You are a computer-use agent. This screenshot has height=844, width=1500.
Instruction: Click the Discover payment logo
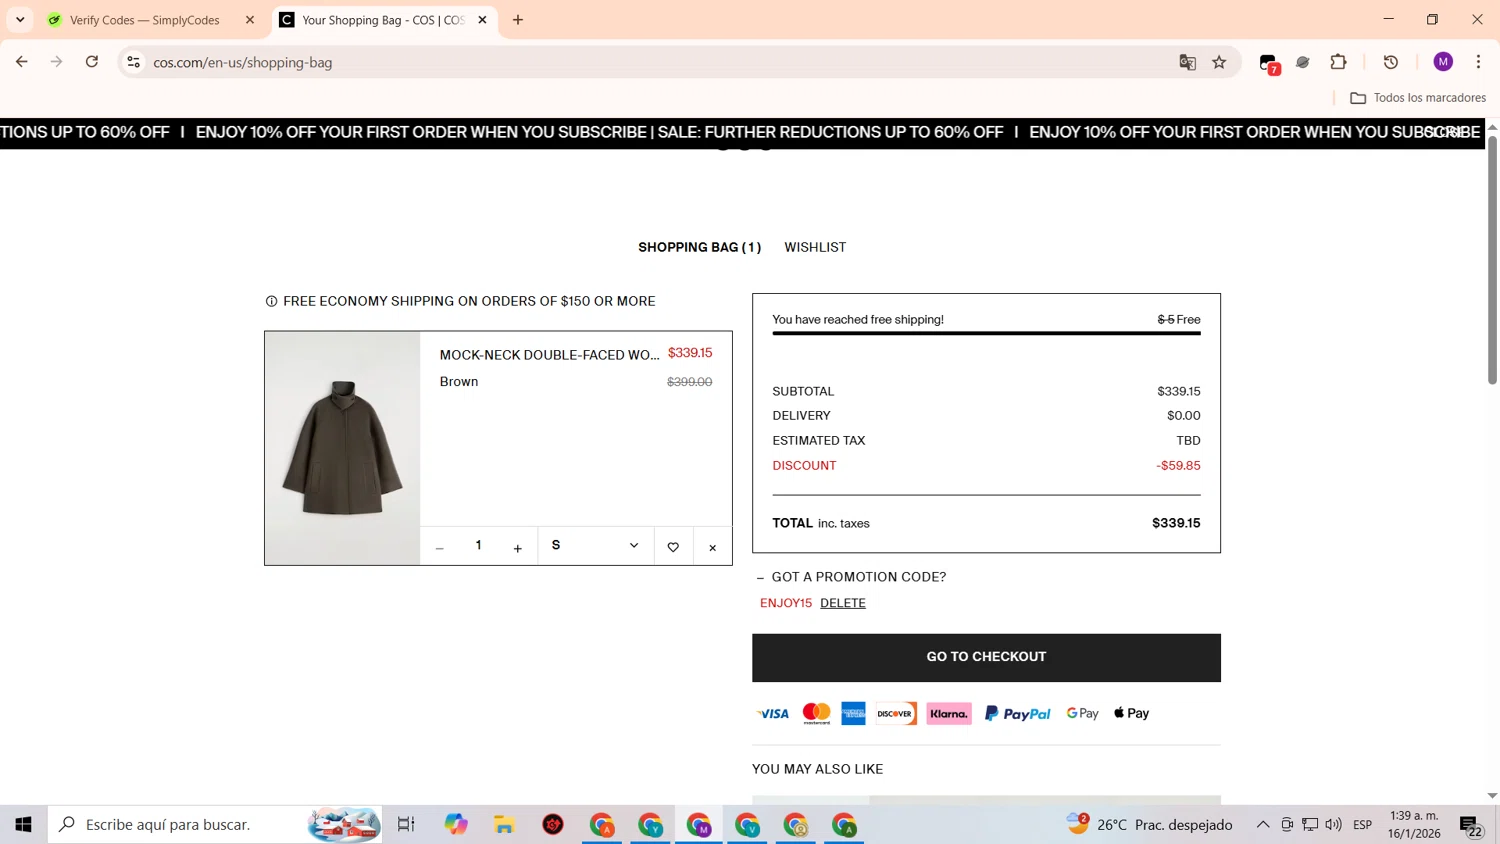coord(895,713)
